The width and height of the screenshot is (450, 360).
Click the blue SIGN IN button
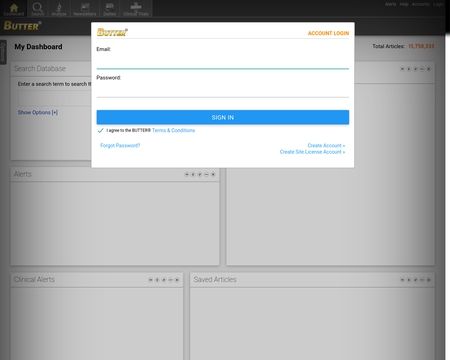click(223, 117)
